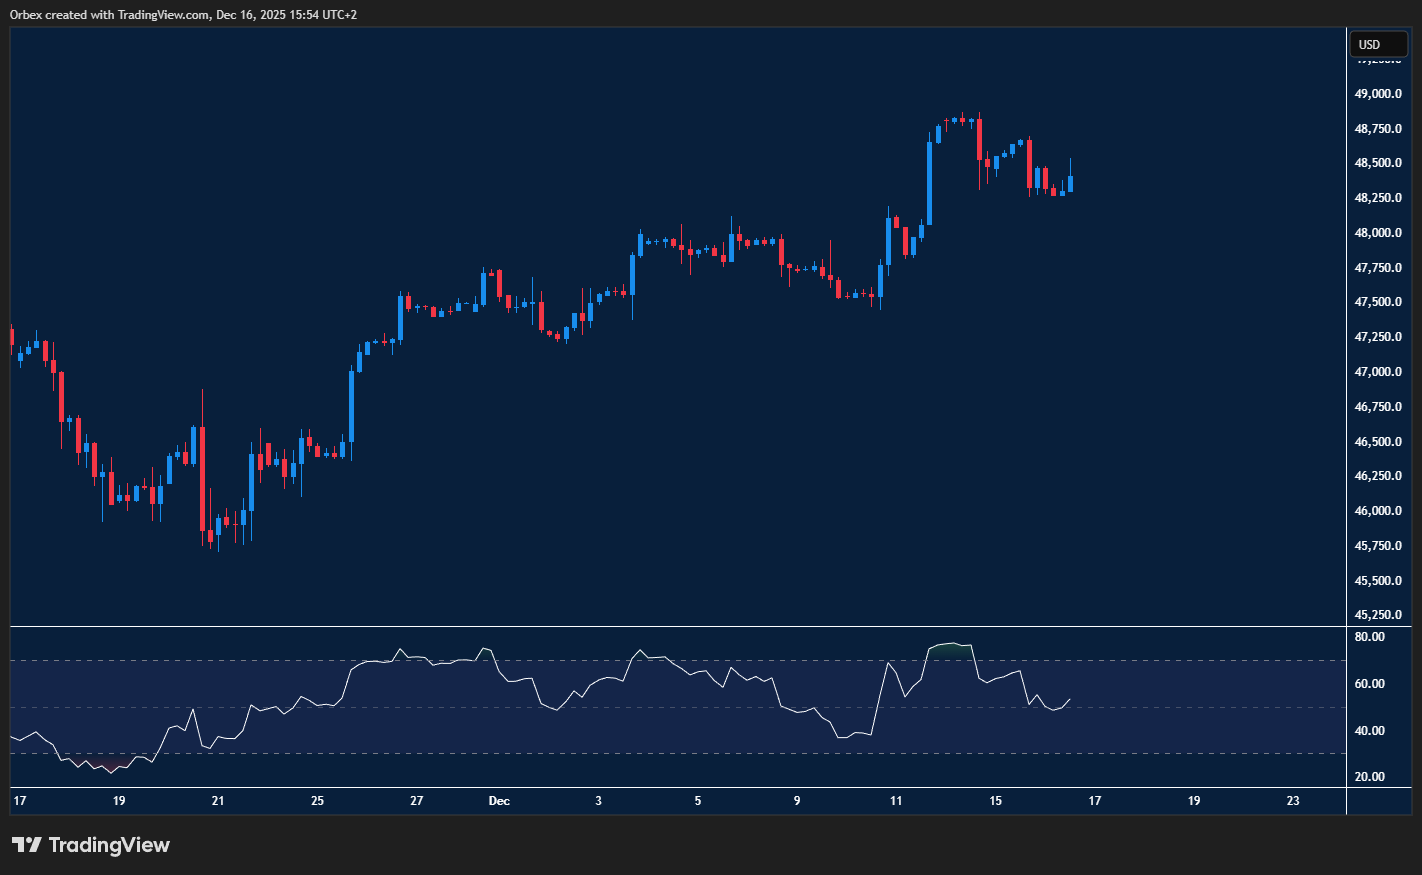
Task: Click the divider between price and RSI panes
Action: coord(678,627)
